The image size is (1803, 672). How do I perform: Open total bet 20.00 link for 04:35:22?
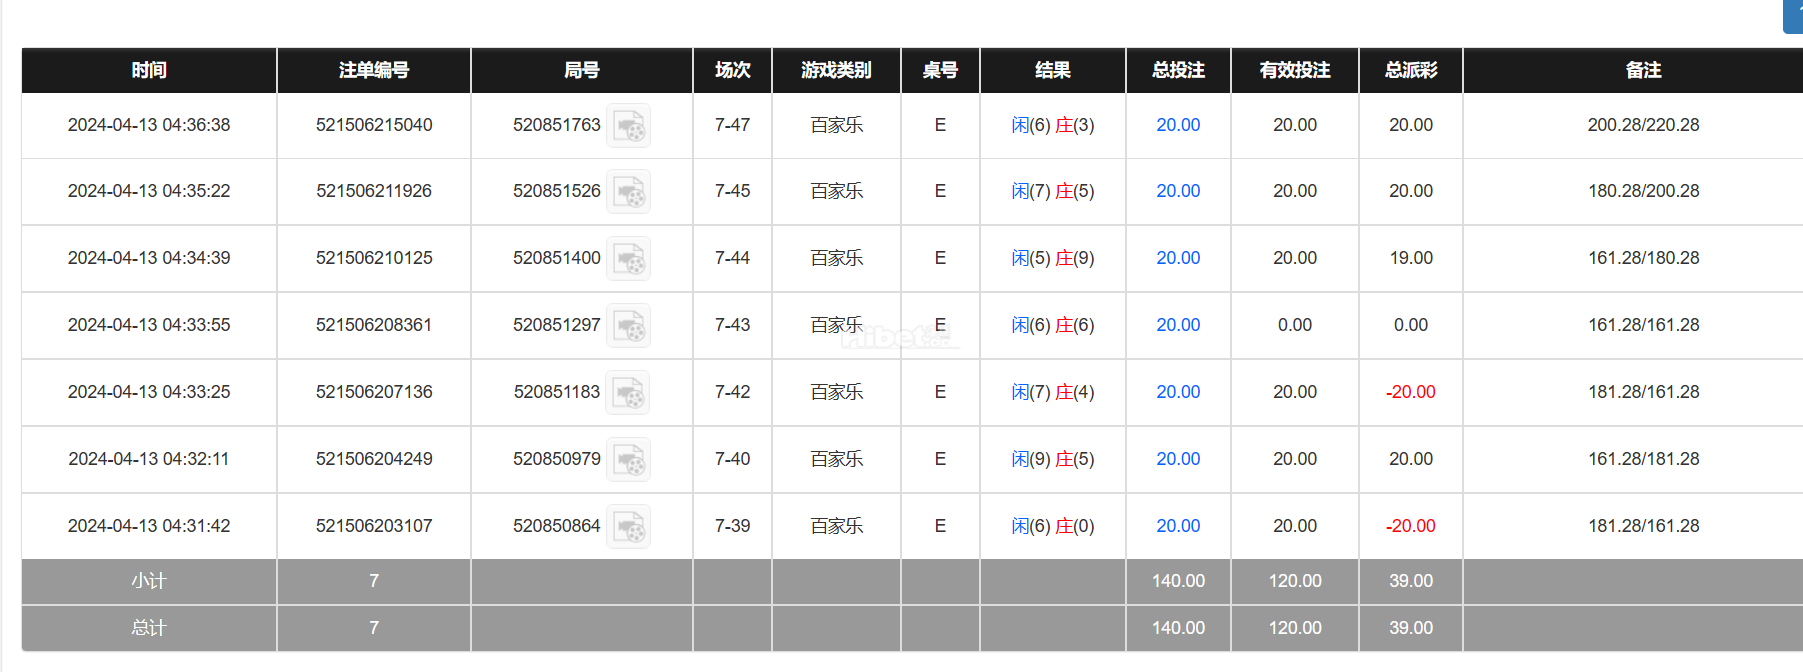pos(1178,191)
